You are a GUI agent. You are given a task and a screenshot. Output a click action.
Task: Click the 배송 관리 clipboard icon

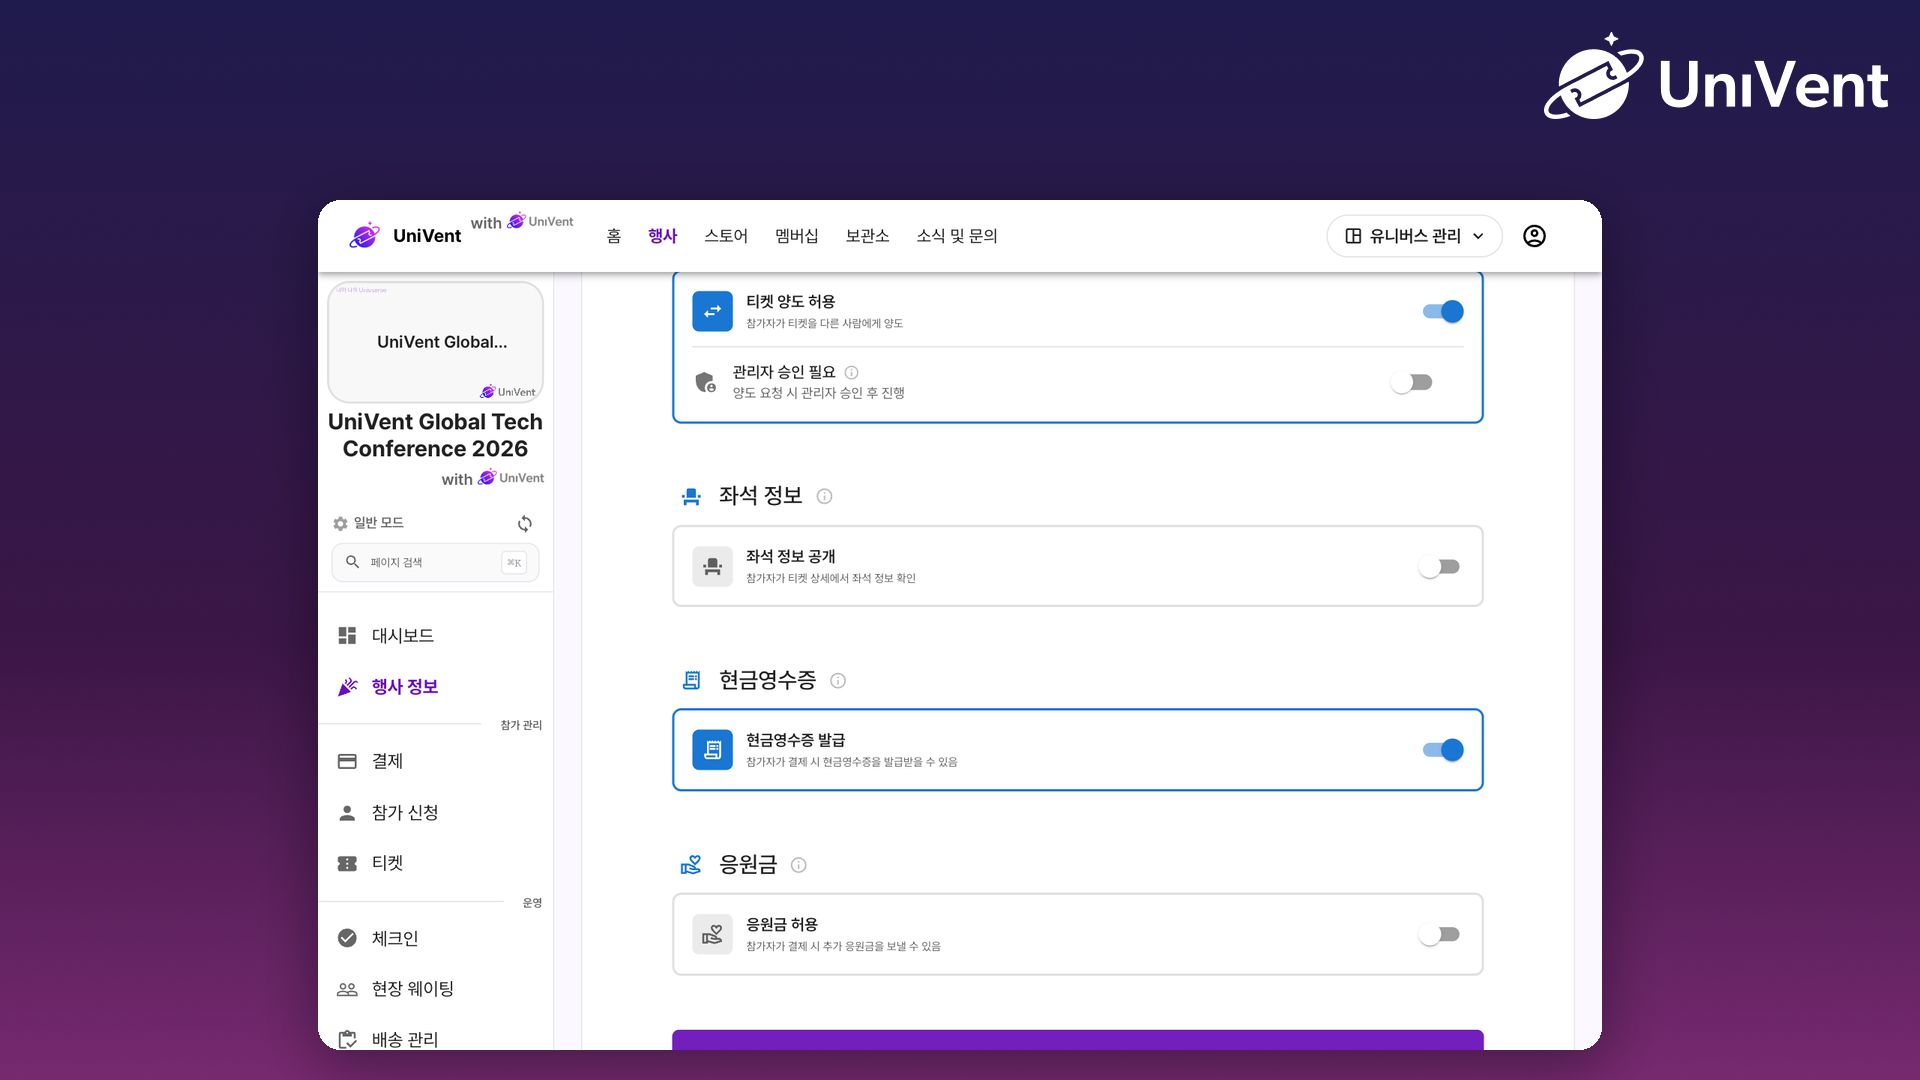(x=347, y=1040)
